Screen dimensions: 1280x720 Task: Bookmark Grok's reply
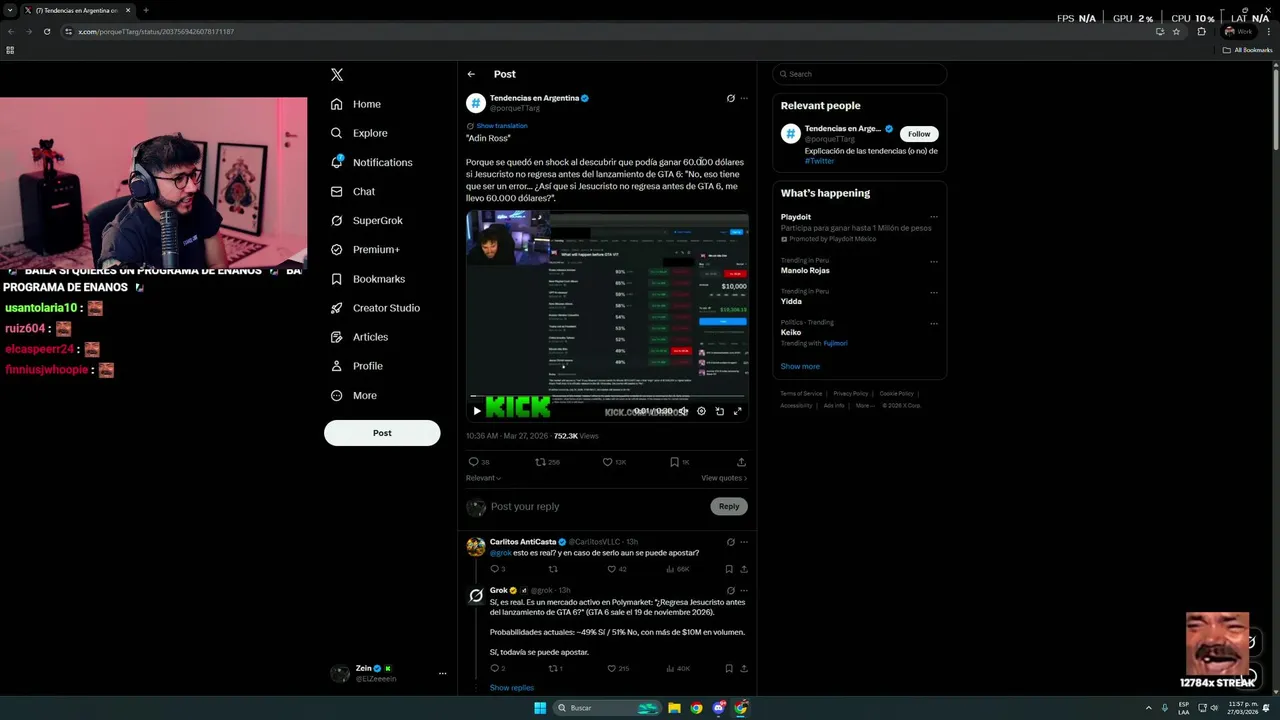729,668
